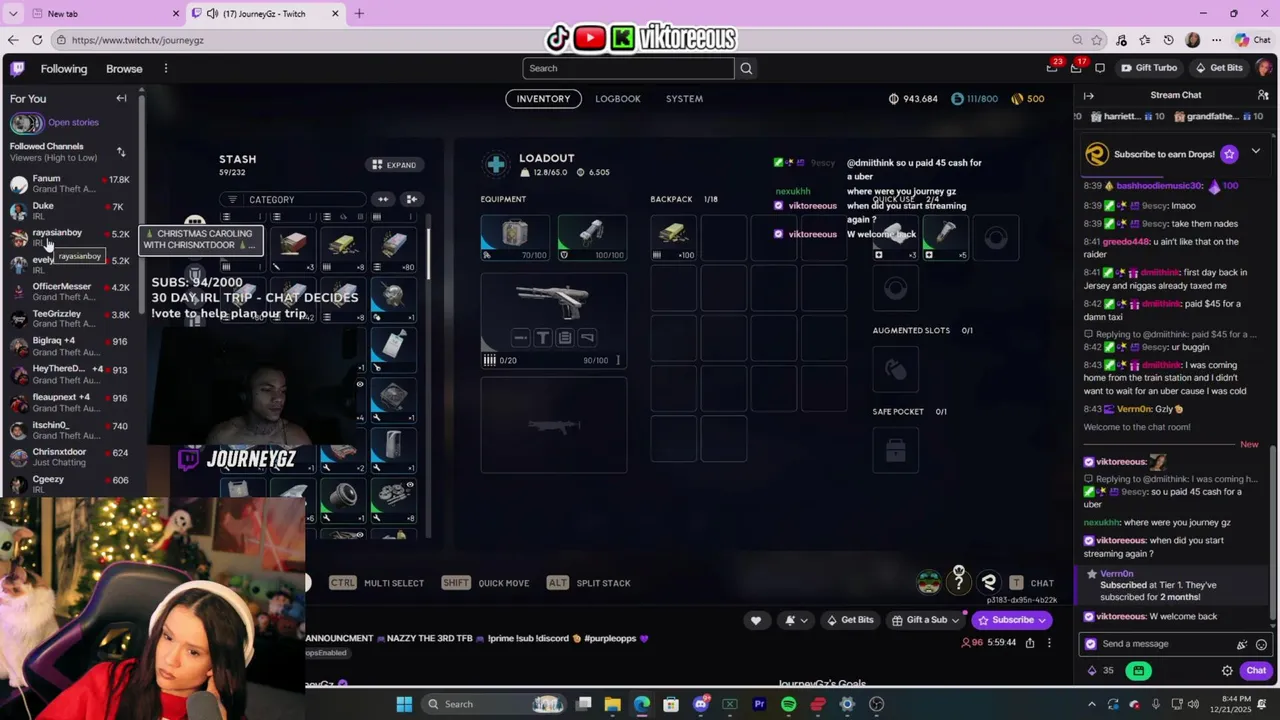Open OfficerMesser's channel

click(70, 292)
